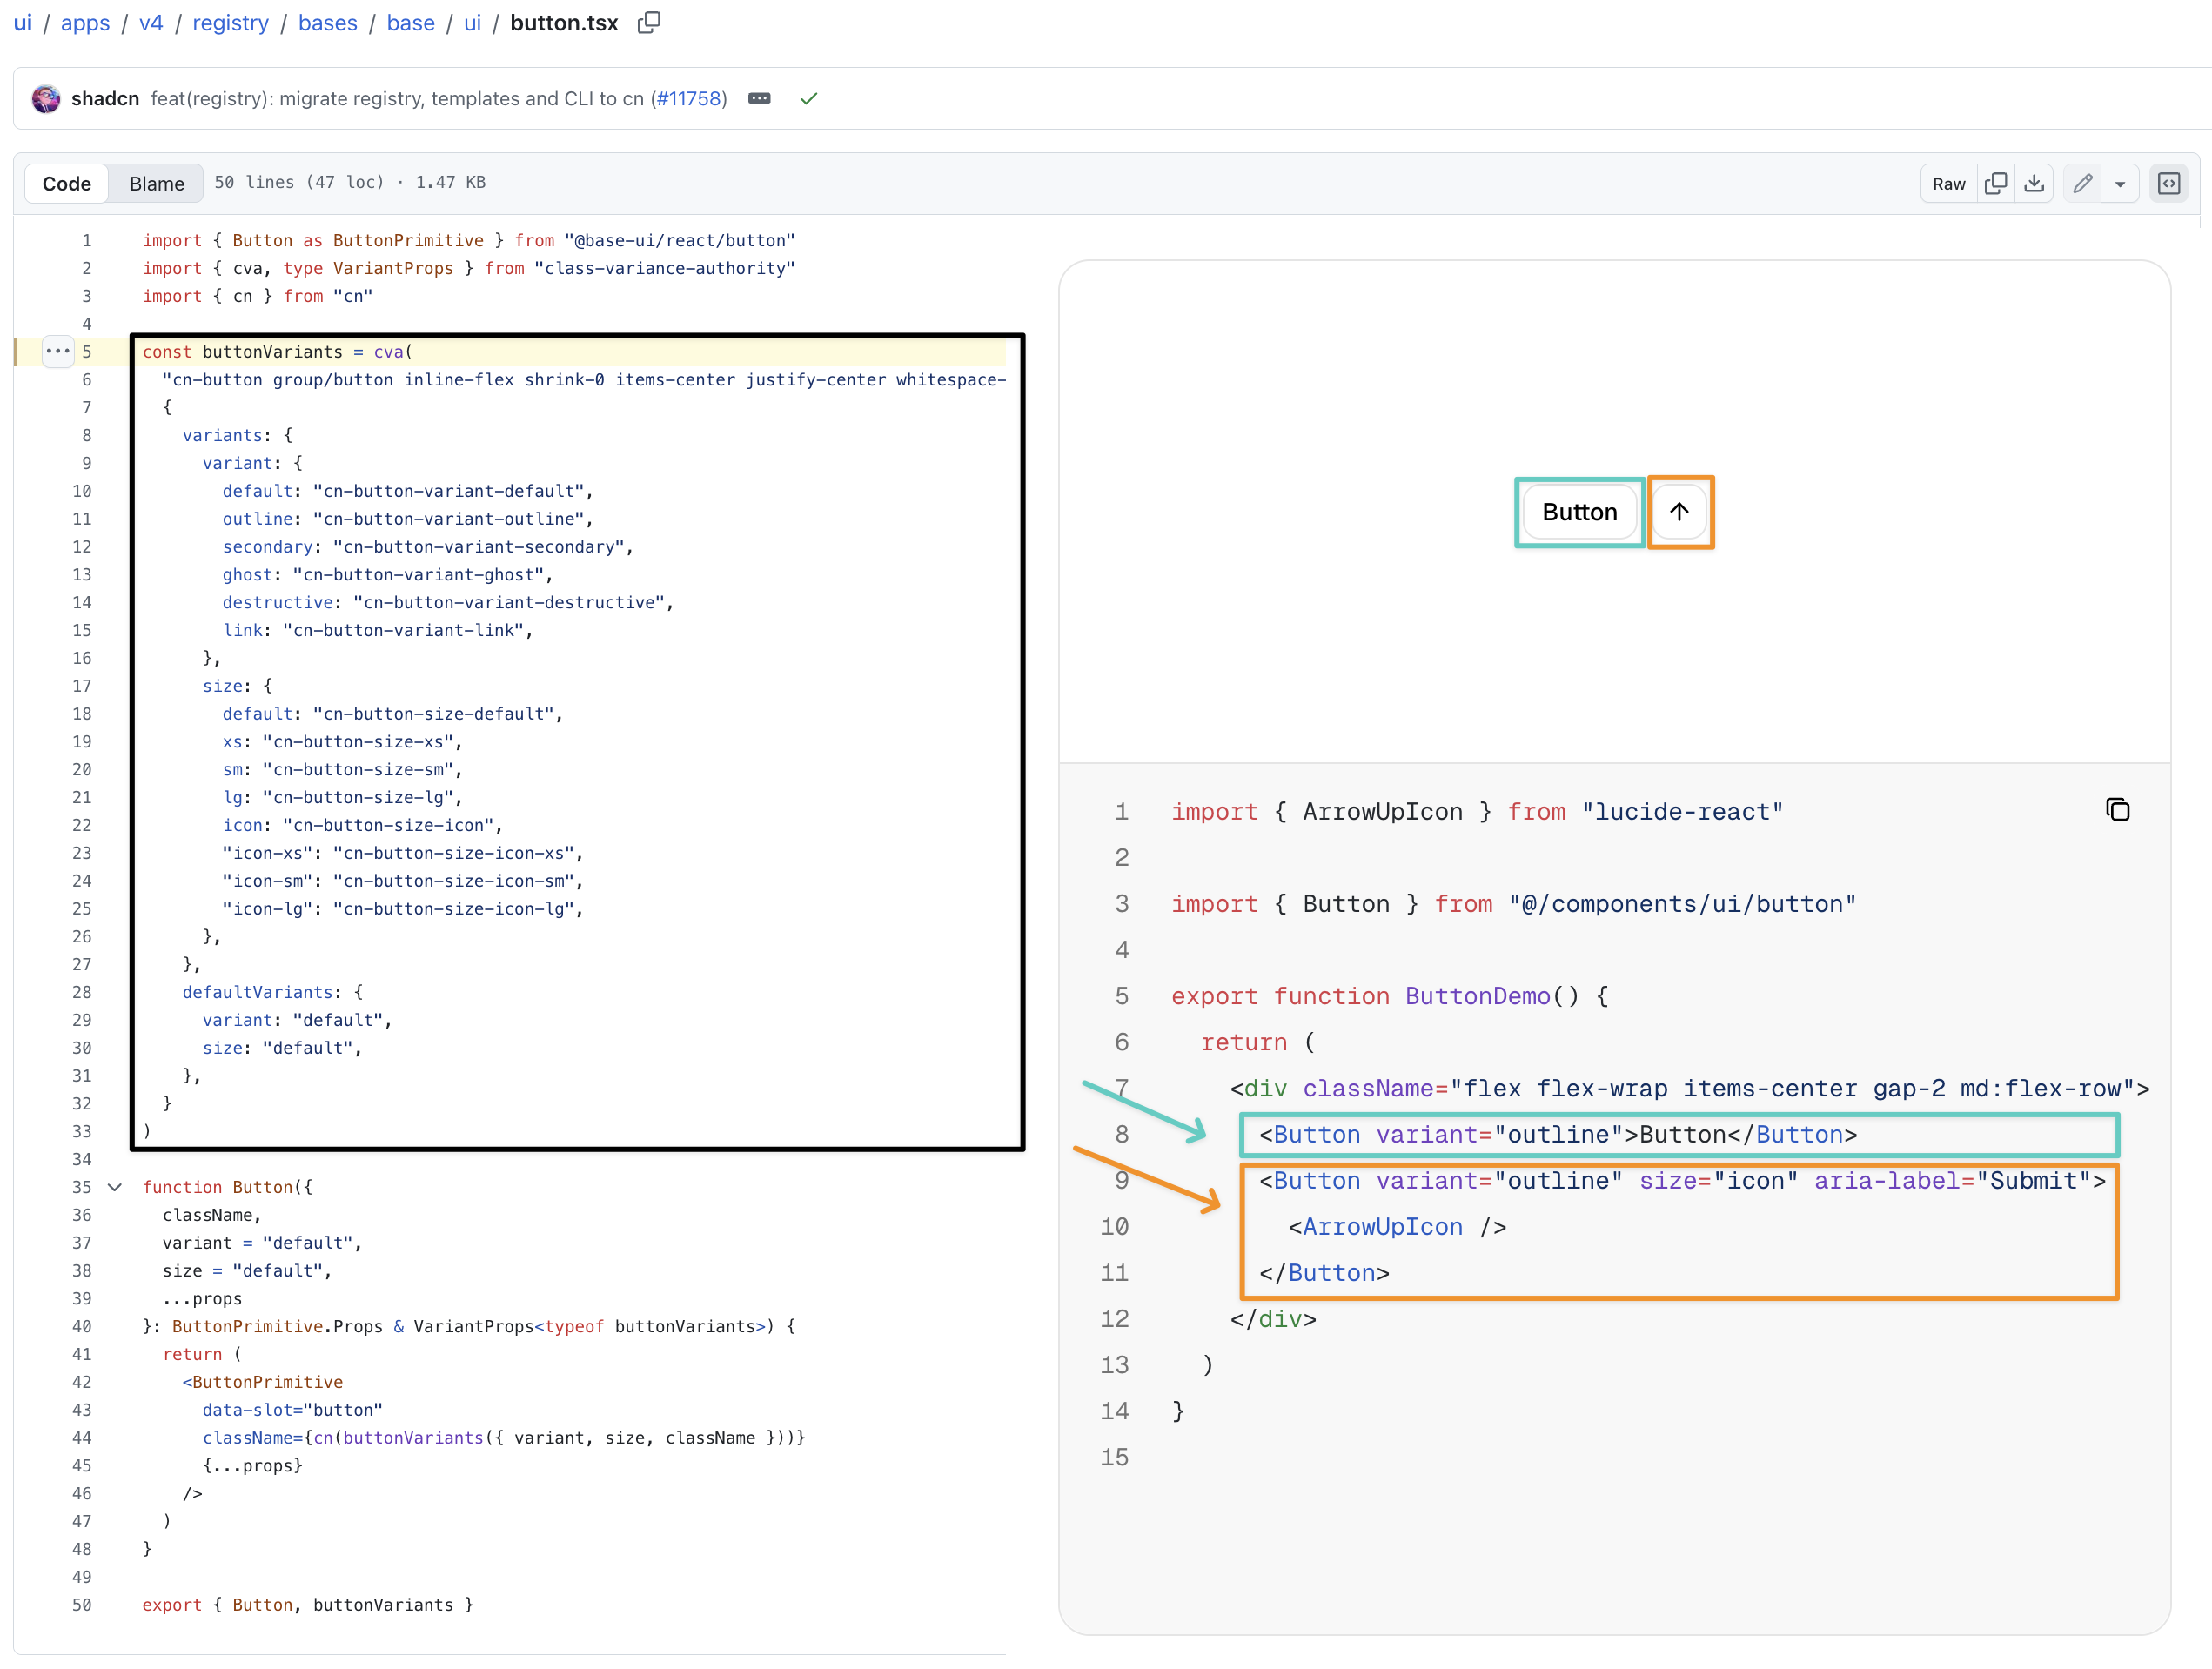The width and height of the screenshot is (2212, 1669).
Task: Open the symbols panel icon
Action: [2168, 183]
